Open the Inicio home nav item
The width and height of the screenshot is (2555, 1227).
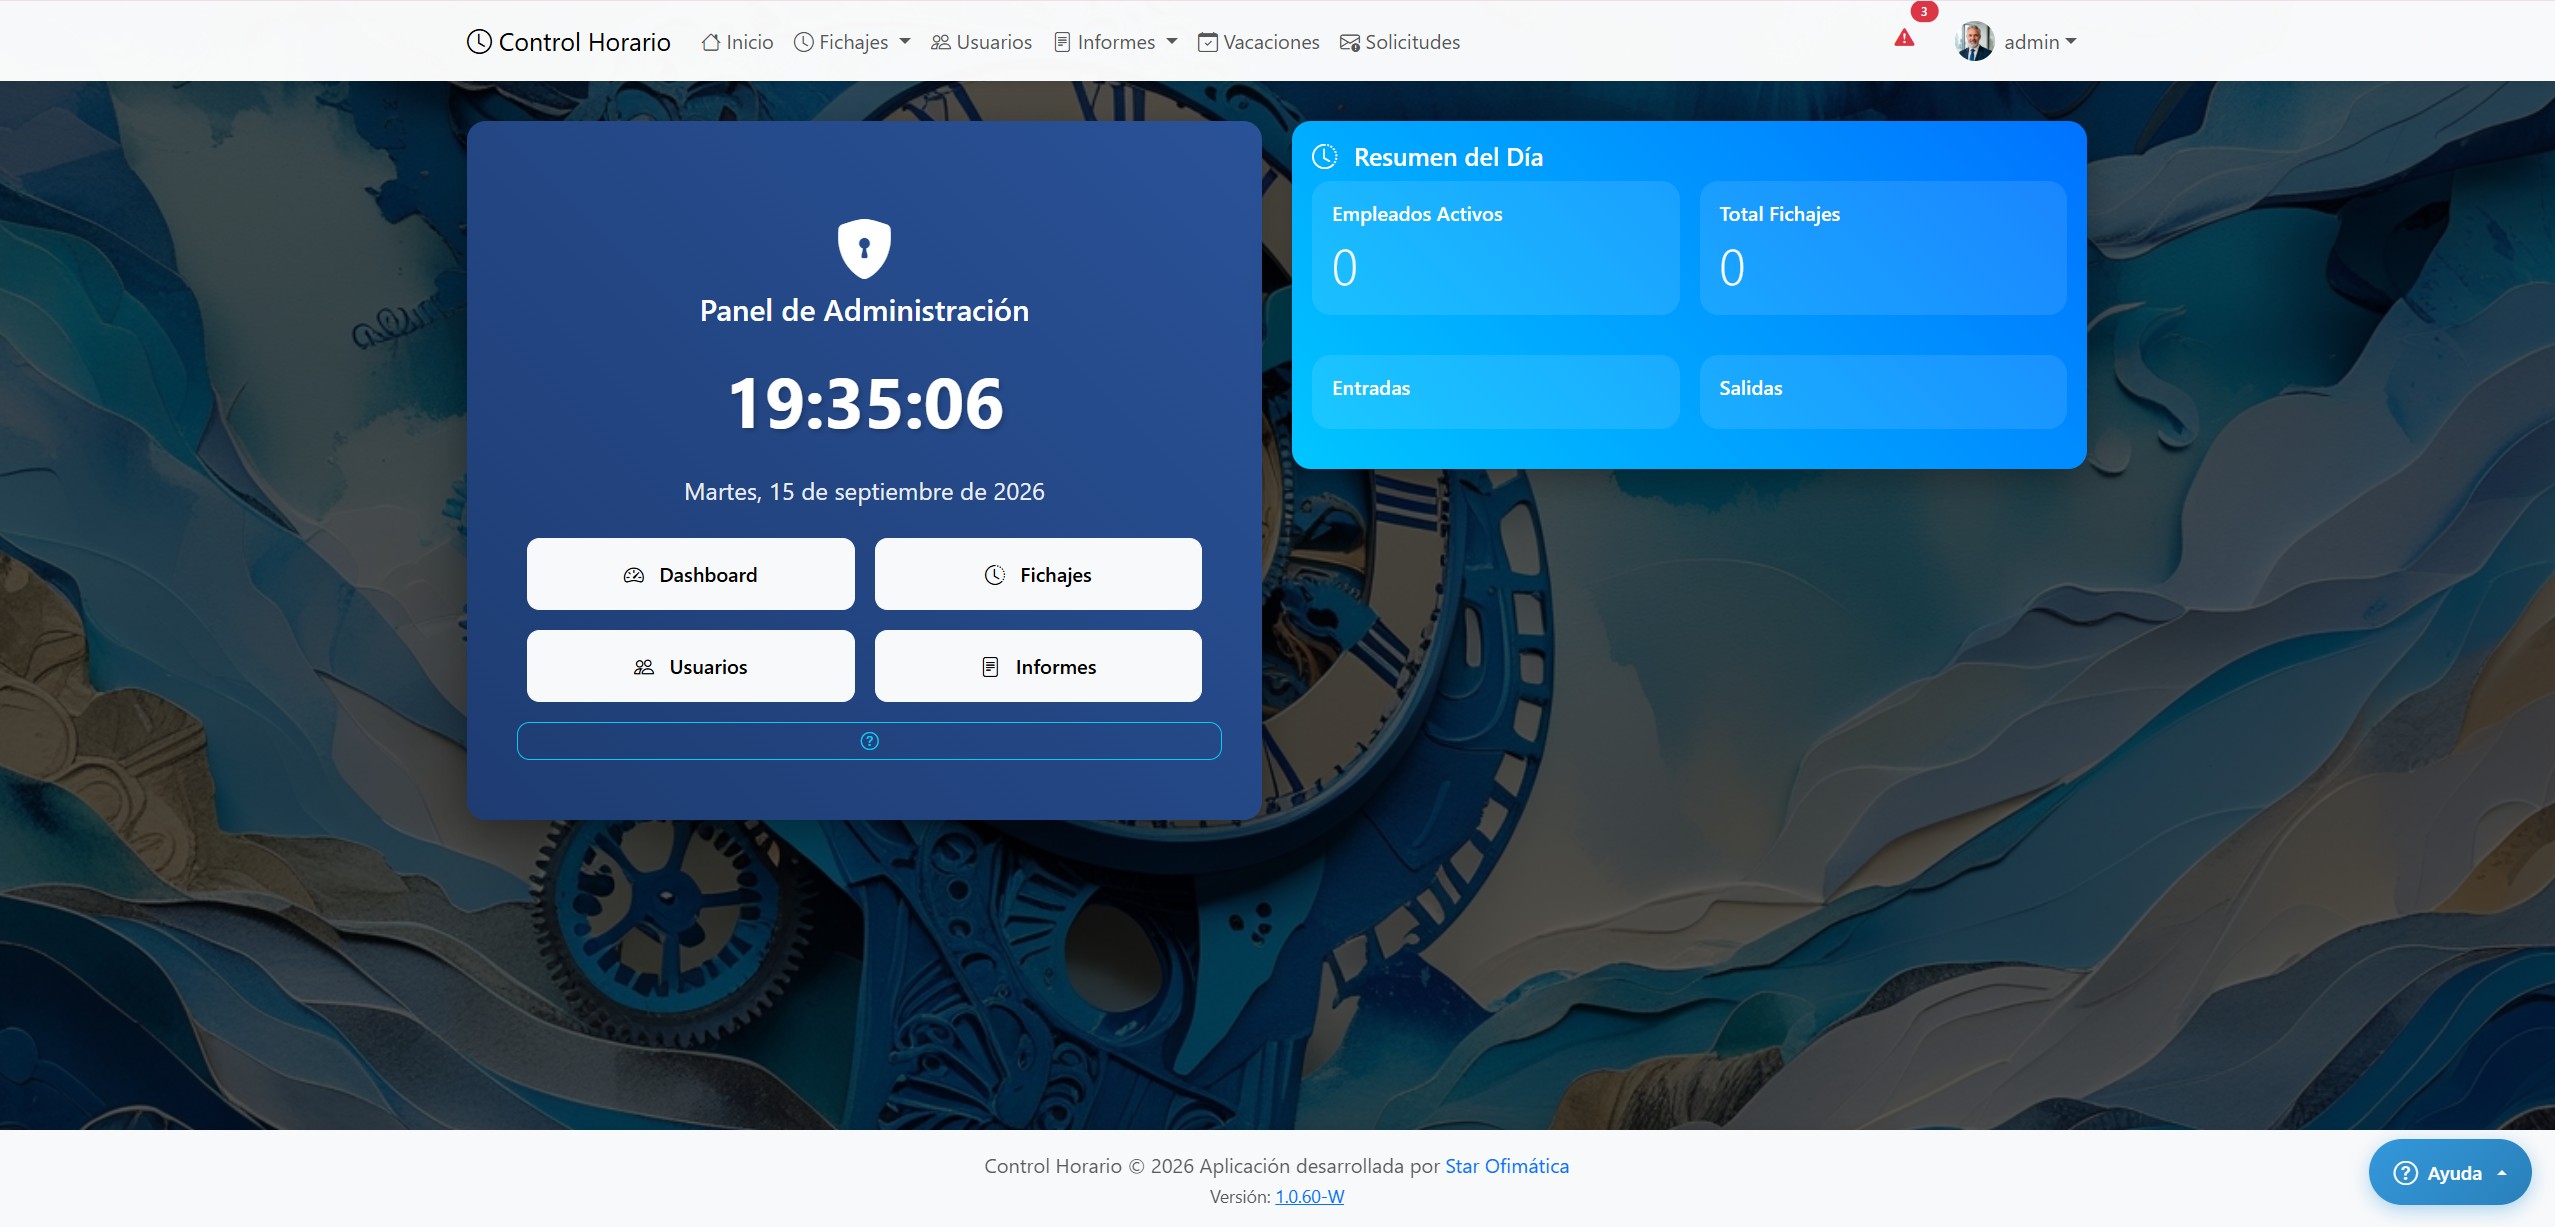(738, 42)
